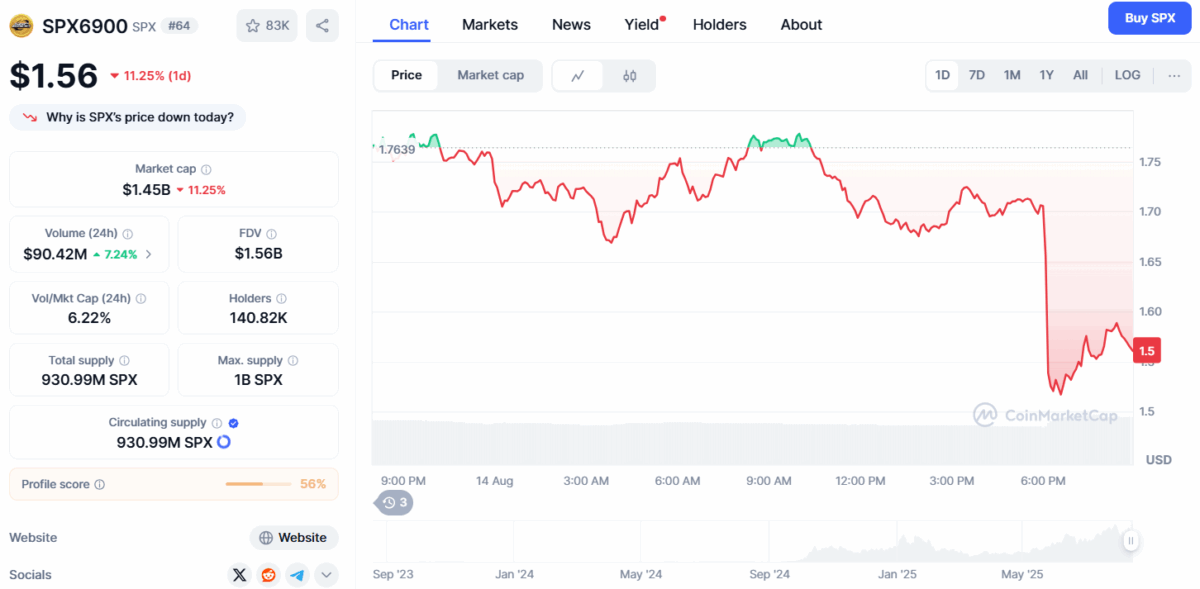Click the 6.22% Vol/Mkt Cap value
The width and height of the screenshot is (1200, 589).
pos(89,318)
